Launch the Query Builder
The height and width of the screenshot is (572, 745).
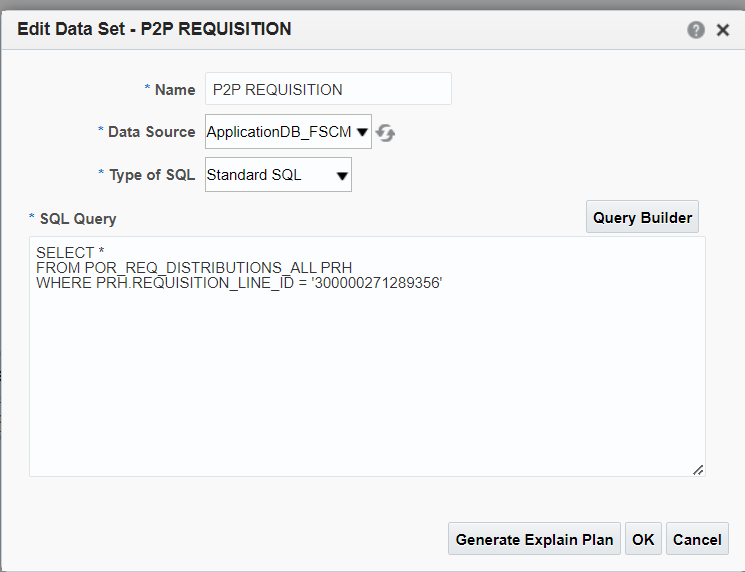point(642,217)
